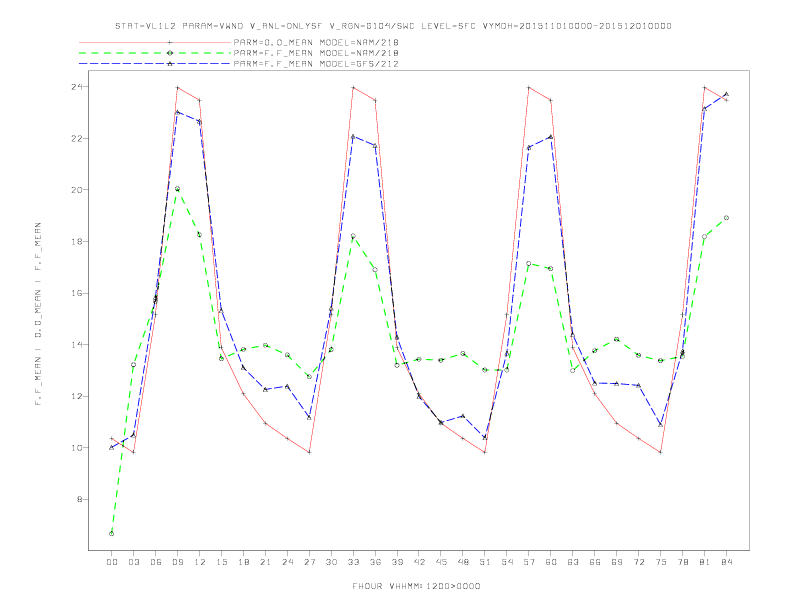The image size is (792, 612).
Task: Click the blue triangle marker at hour 27
Action: (x=309, y=417)
